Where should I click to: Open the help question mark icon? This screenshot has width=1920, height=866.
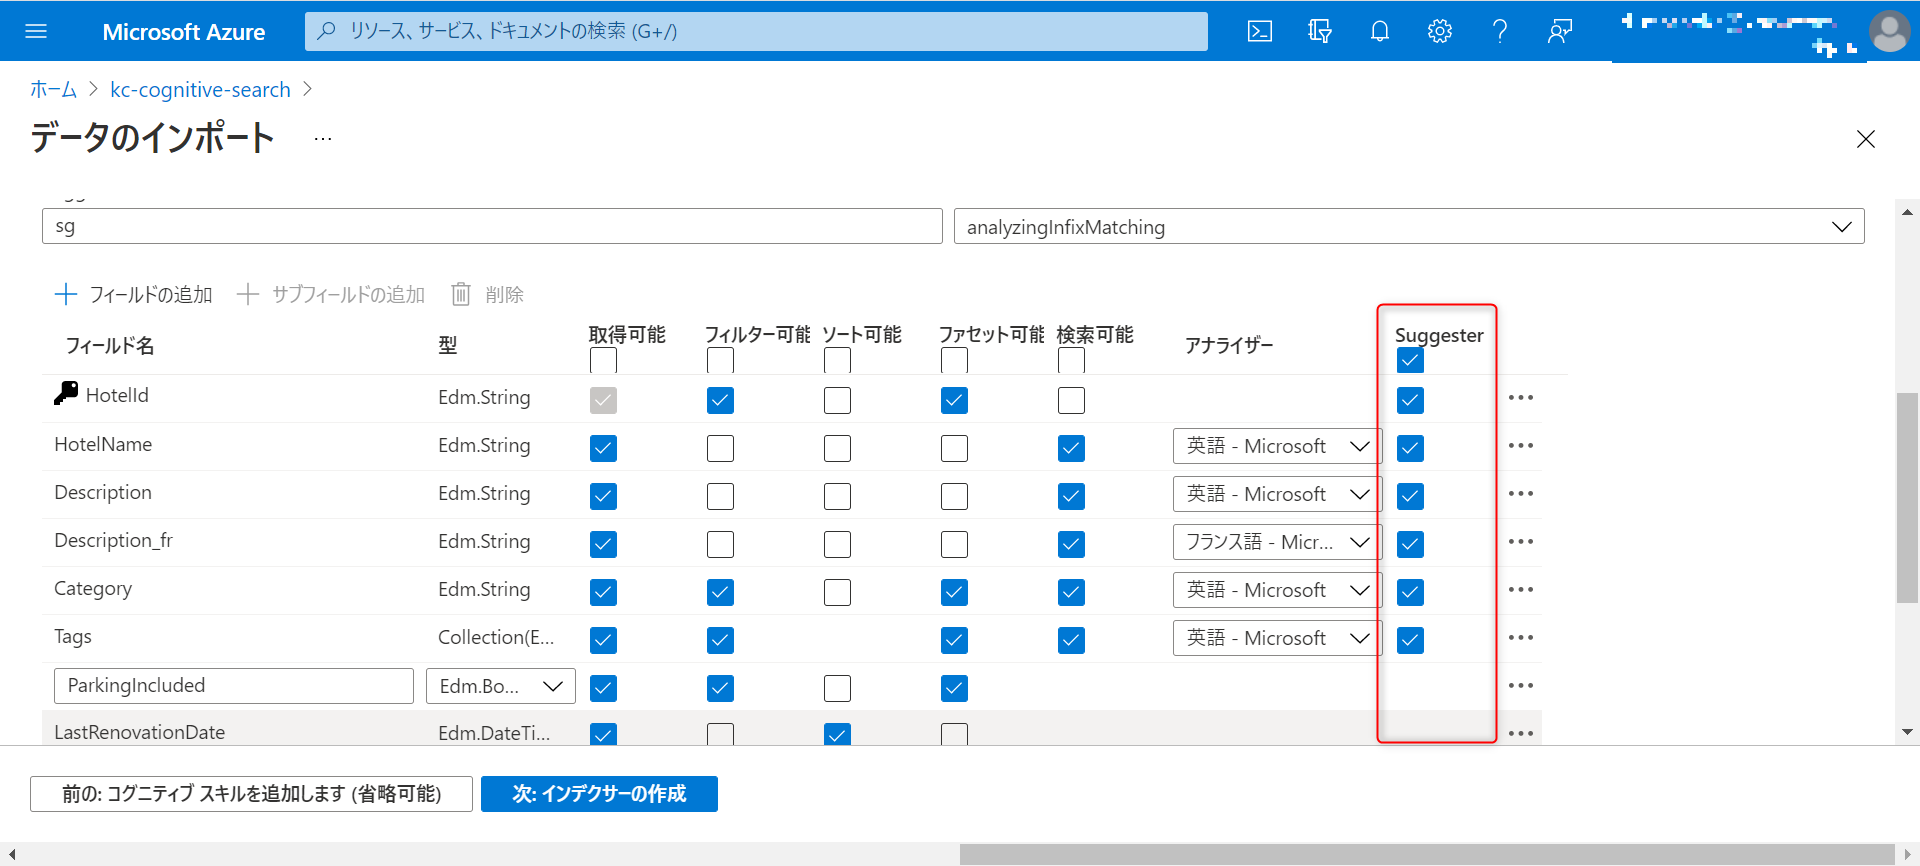pos(1500,31)
